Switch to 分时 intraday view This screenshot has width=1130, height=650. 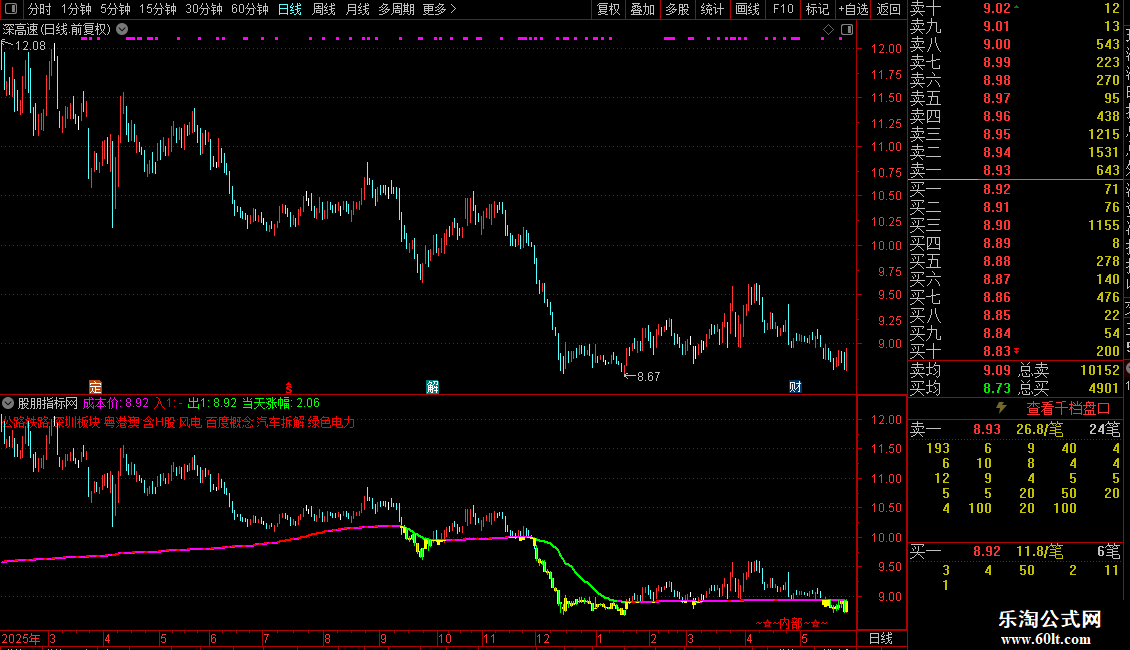coord(40,9)
